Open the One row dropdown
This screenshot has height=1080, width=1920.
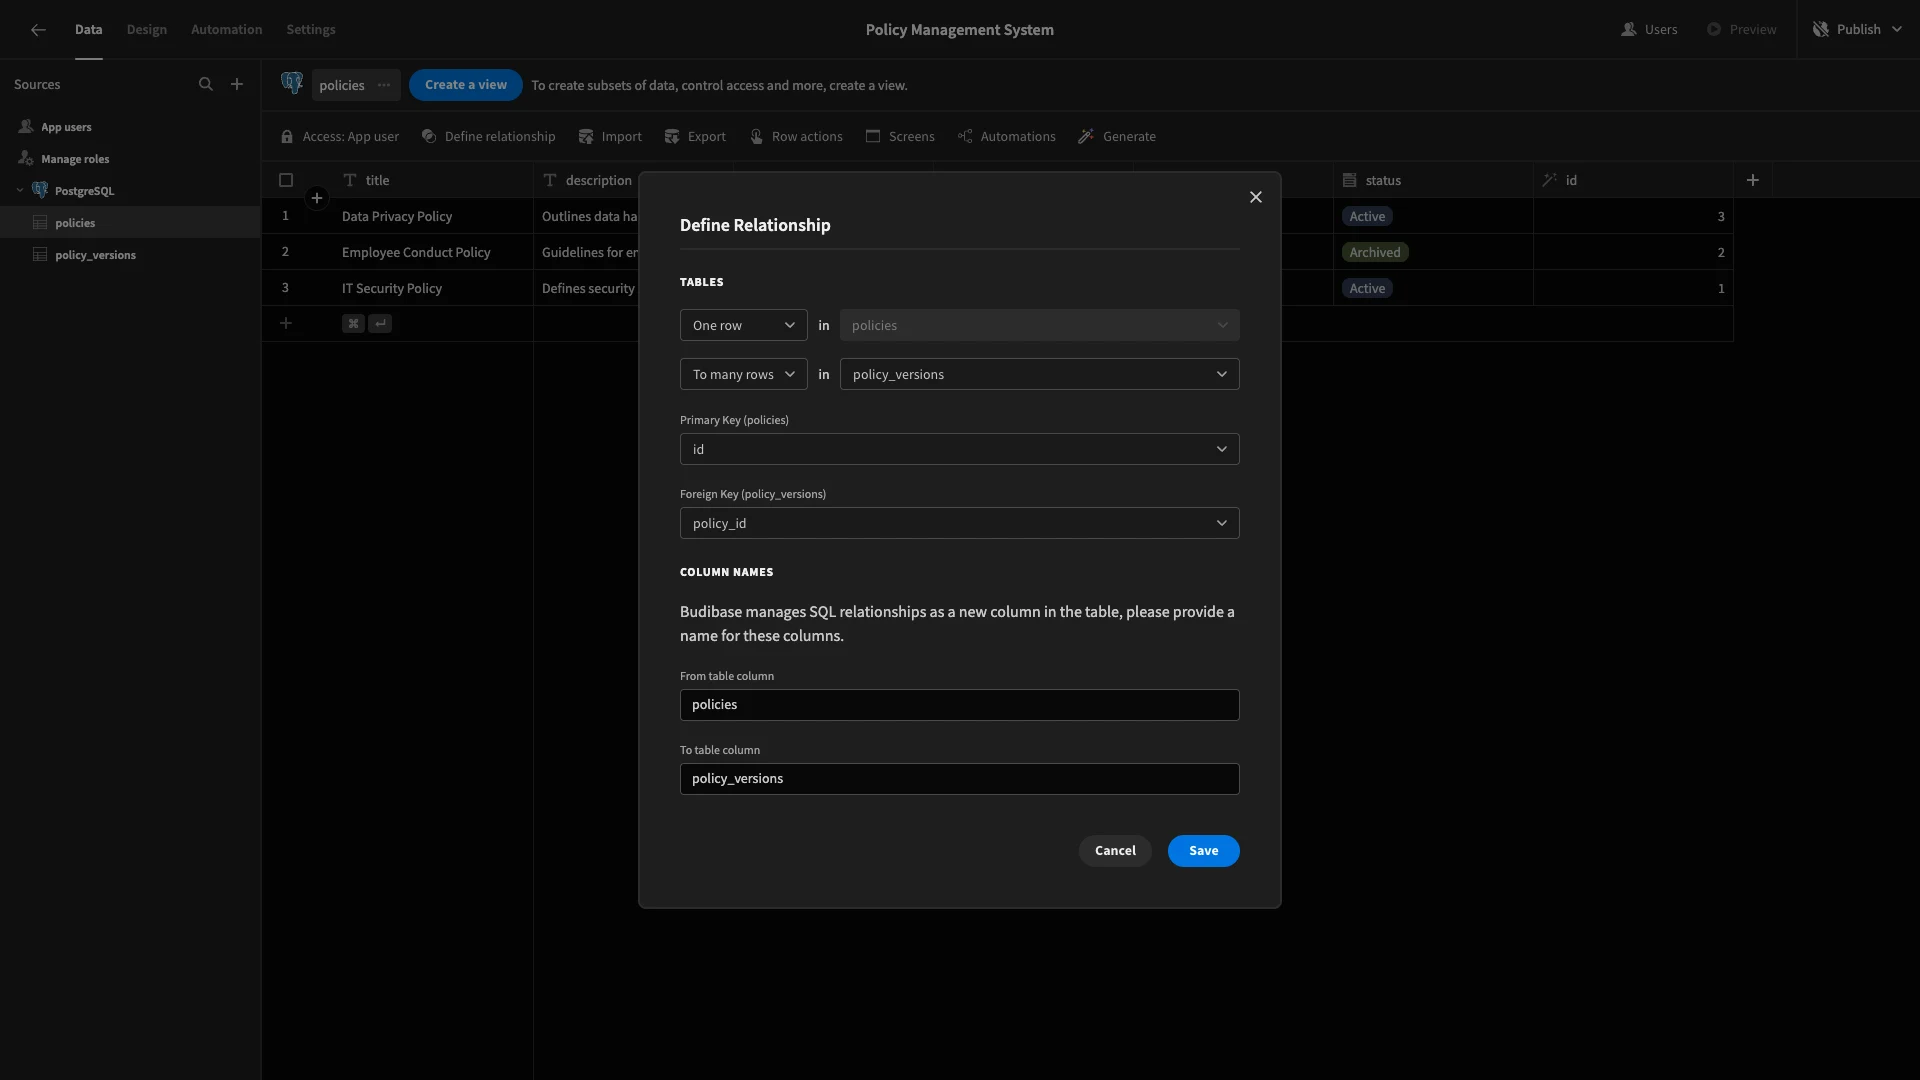[744, 325]
